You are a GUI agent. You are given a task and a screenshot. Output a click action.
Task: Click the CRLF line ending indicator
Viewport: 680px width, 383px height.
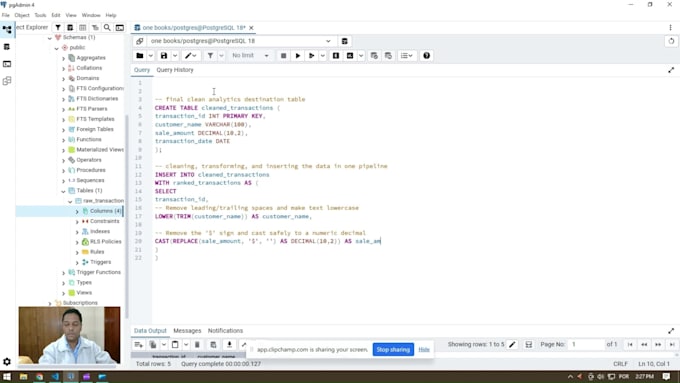[620, 364]
